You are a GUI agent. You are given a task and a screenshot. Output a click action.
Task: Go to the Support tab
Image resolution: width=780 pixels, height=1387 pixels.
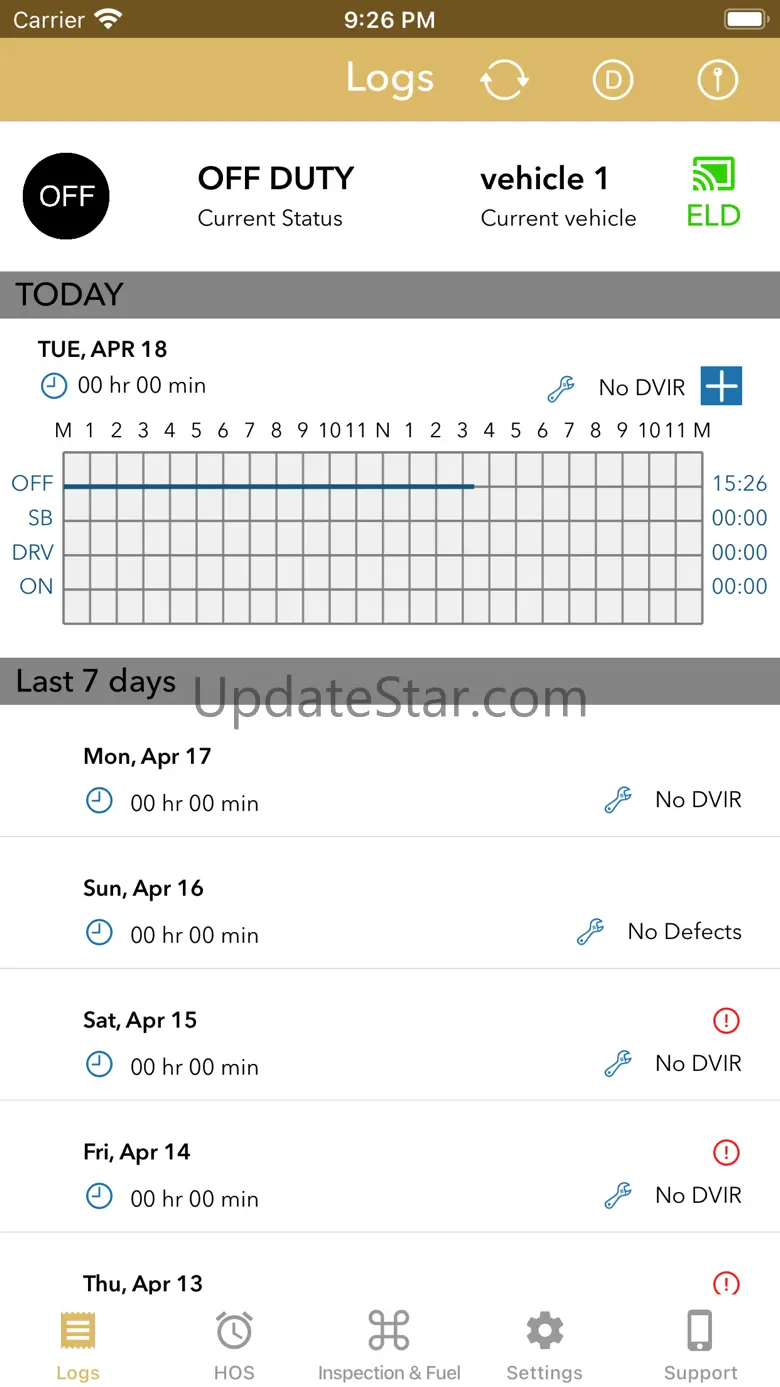click(700, 1345)
